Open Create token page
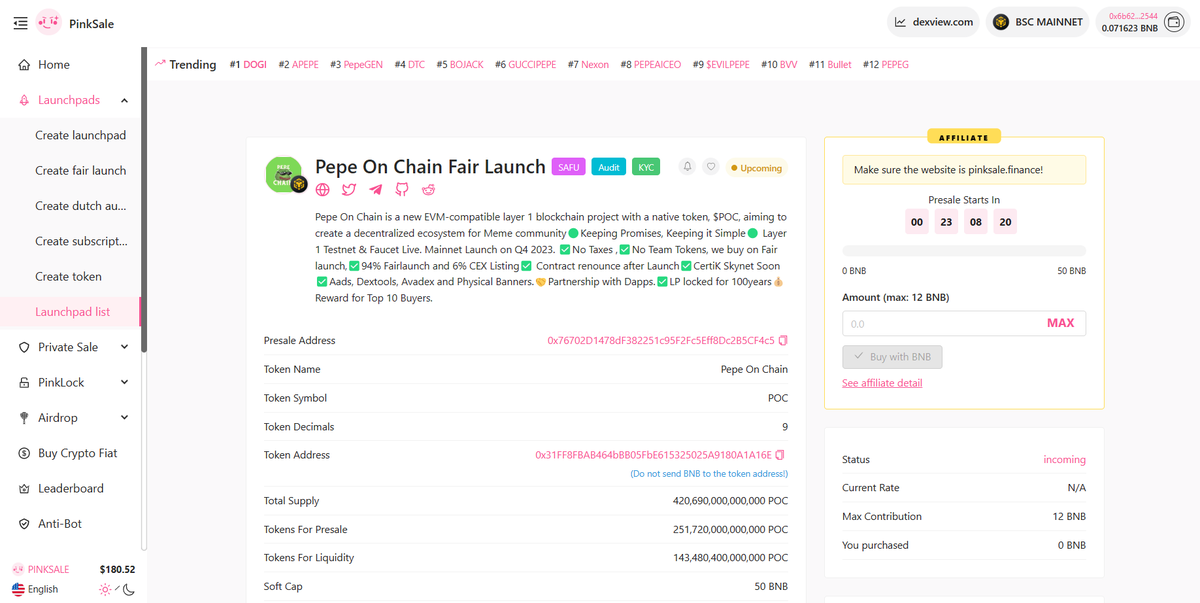 tap(71, 277)
